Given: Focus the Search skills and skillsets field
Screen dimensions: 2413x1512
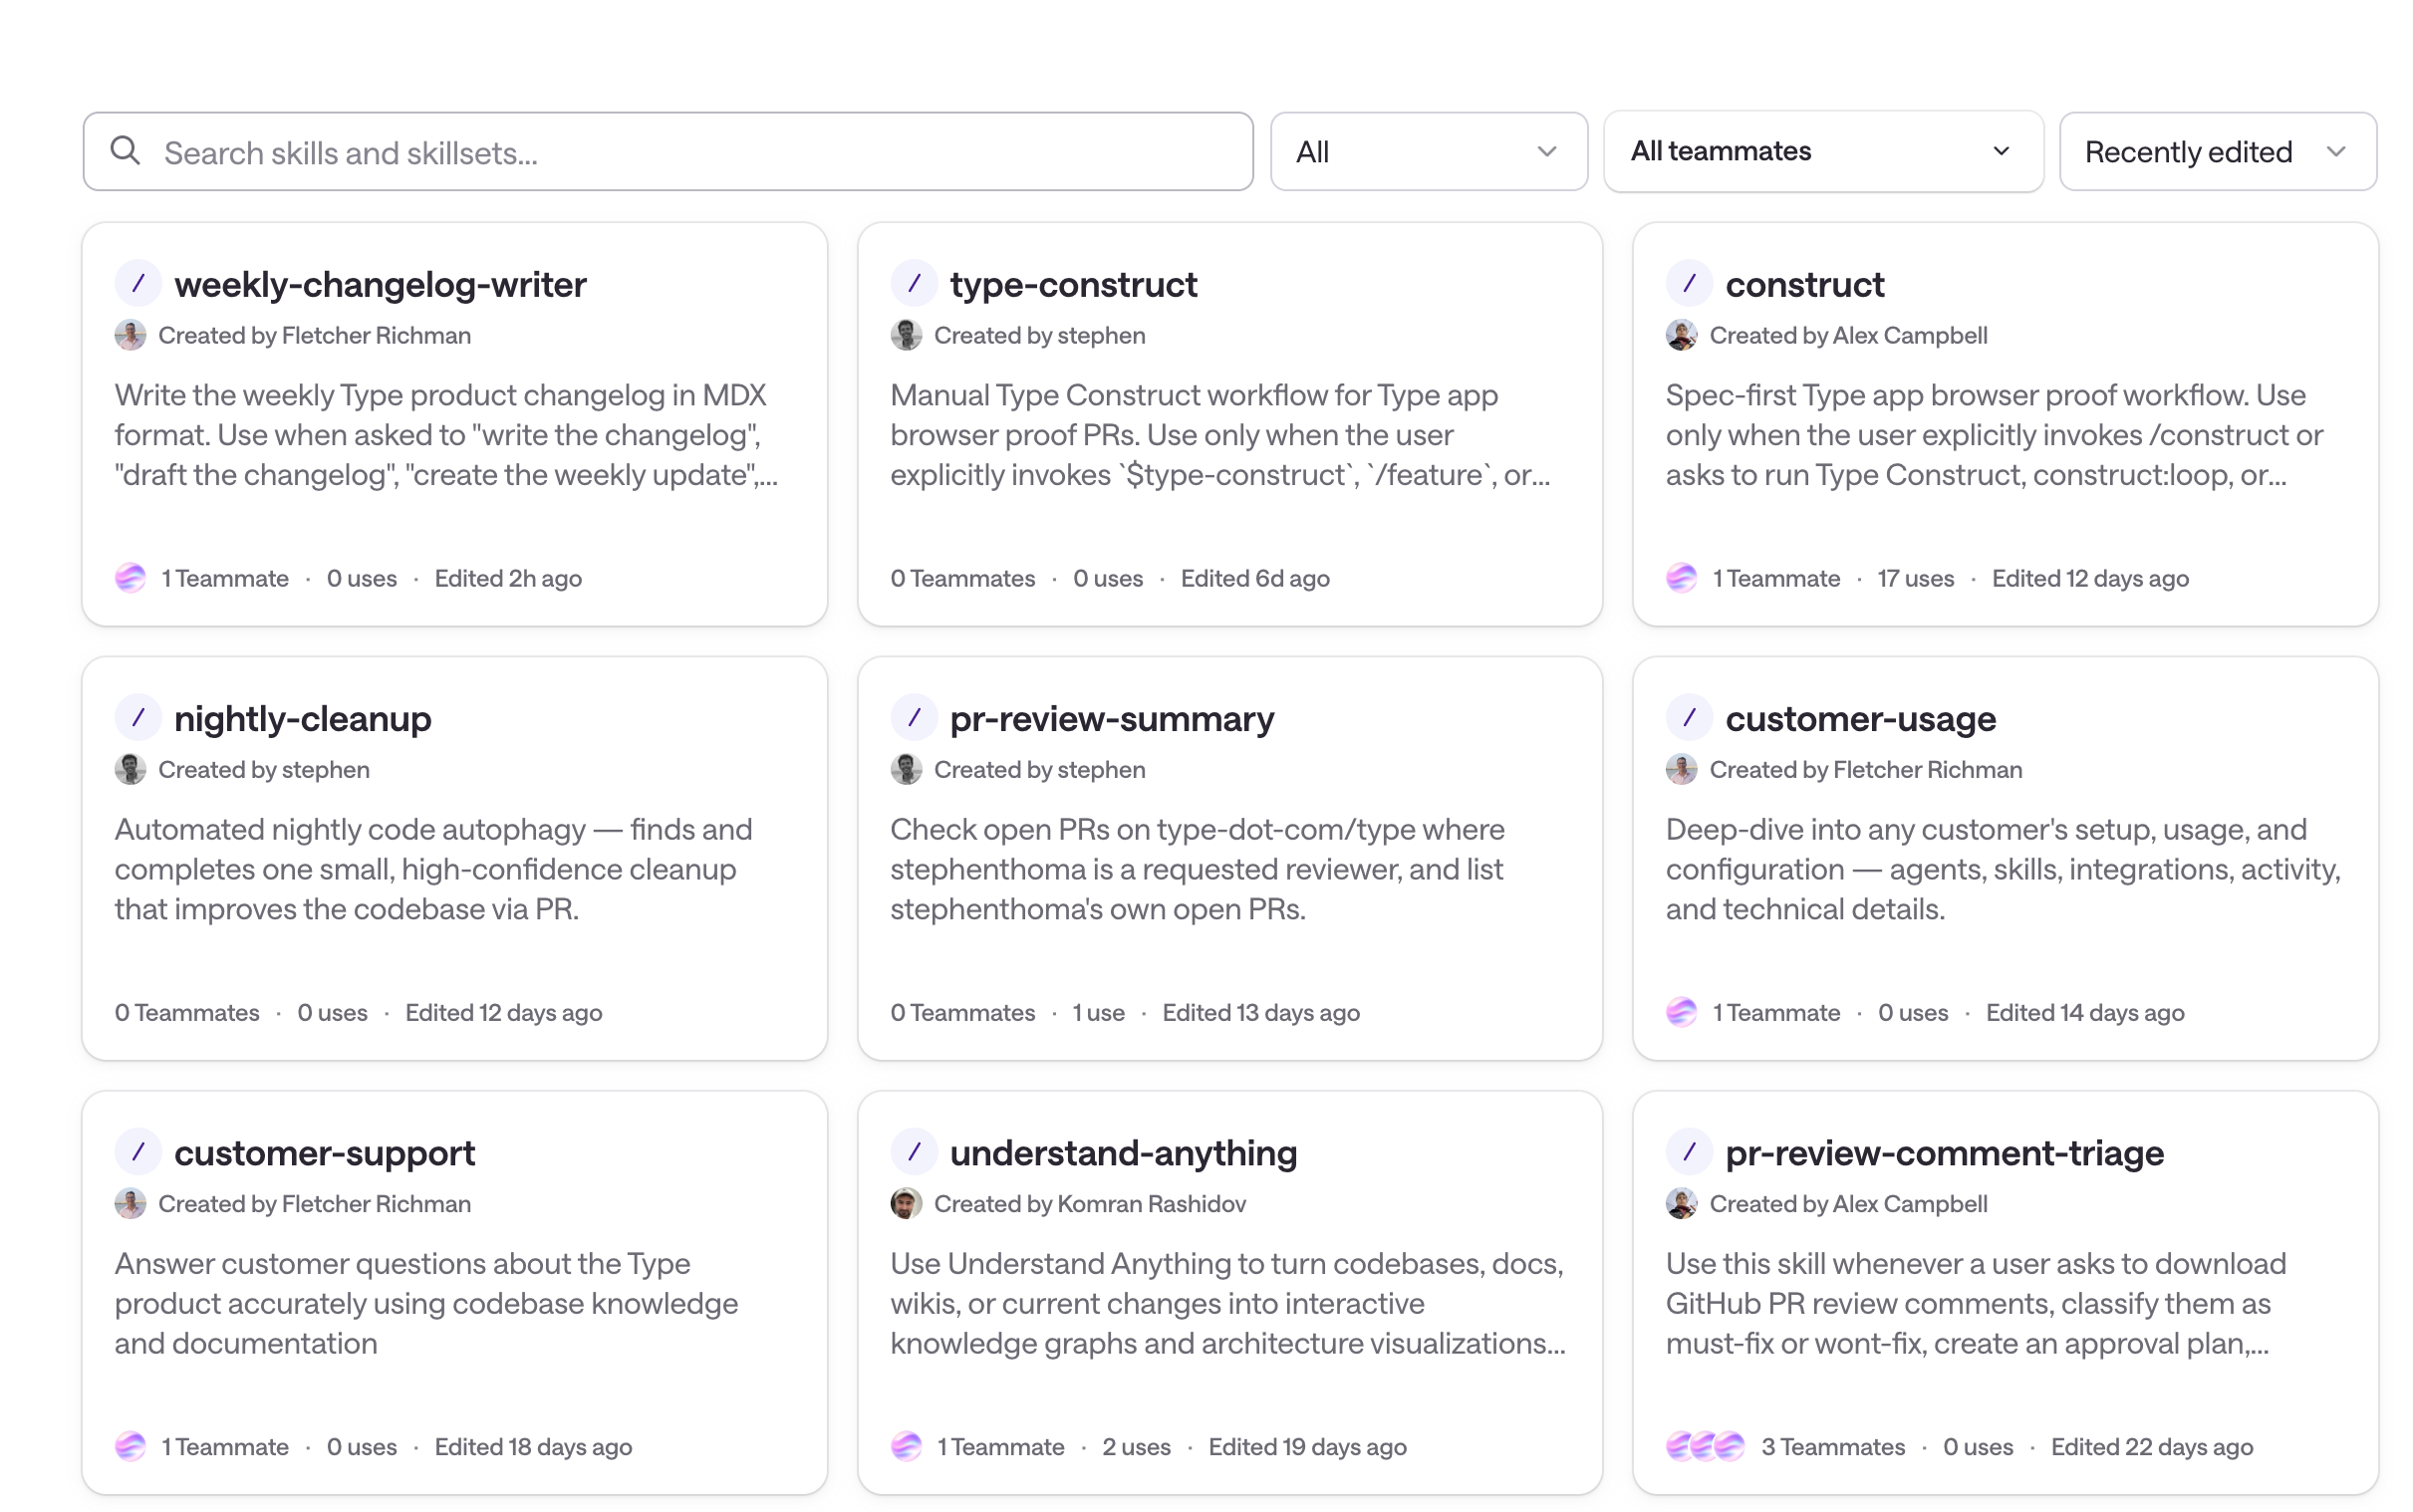Looking at the screenshot, I should click(667, 152).
